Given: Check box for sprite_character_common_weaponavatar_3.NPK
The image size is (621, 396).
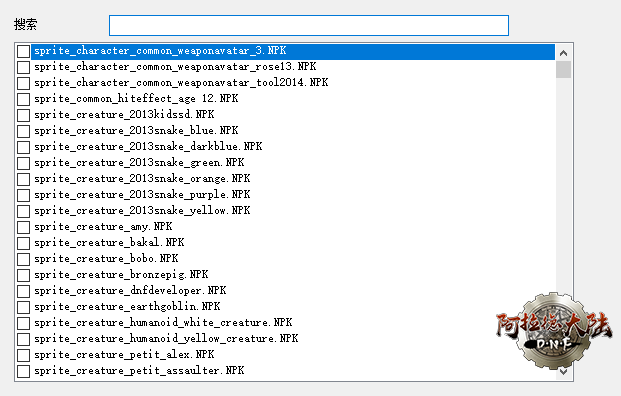Looking at the screenshot, I should pos(23,51).
